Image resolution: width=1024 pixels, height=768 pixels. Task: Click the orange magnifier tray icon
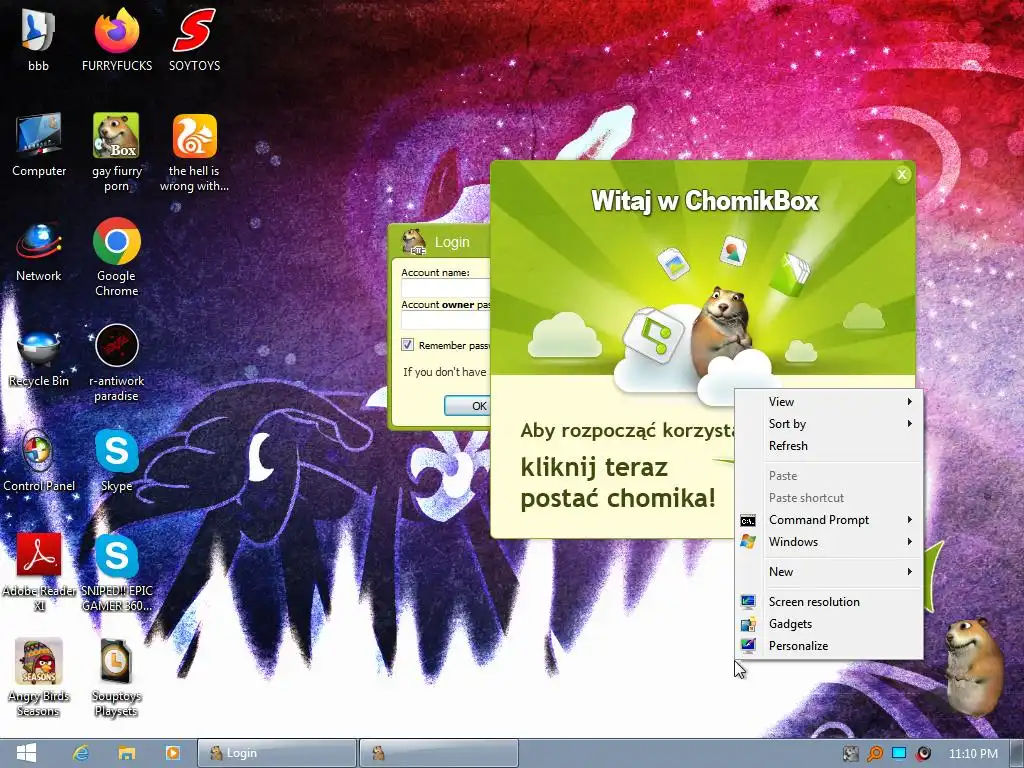(x=874, y=754)
